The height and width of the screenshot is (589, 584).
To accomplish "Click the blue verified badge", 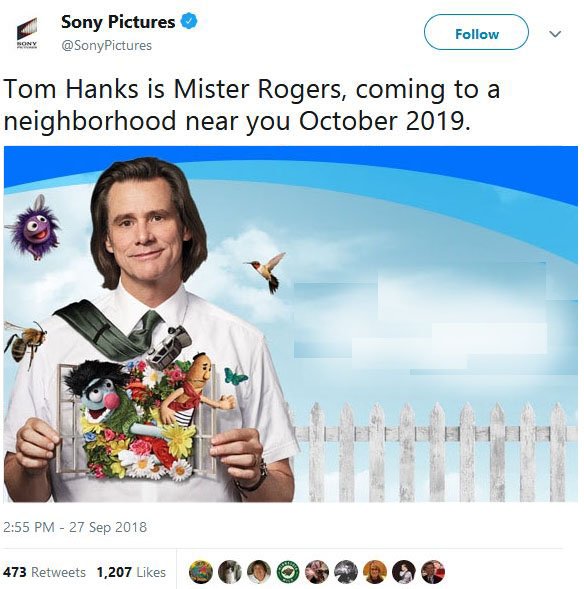I will [189, 21].
